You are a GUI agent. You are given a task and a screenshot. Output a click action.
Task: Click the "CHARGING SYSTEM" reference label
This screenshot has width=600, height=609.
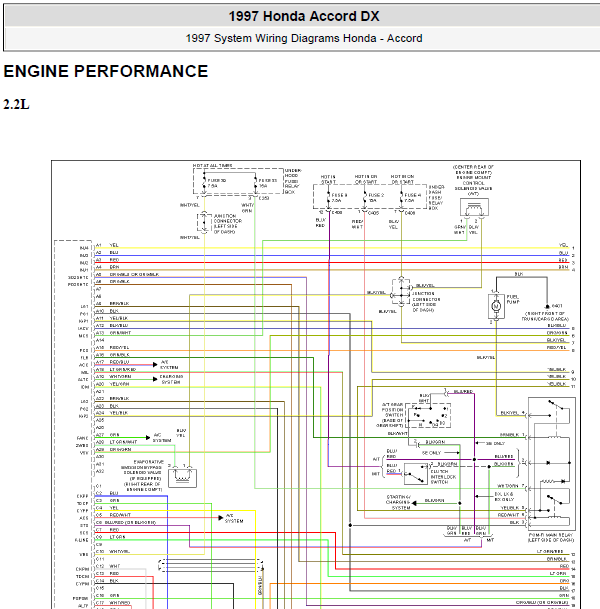click(171, 379)
